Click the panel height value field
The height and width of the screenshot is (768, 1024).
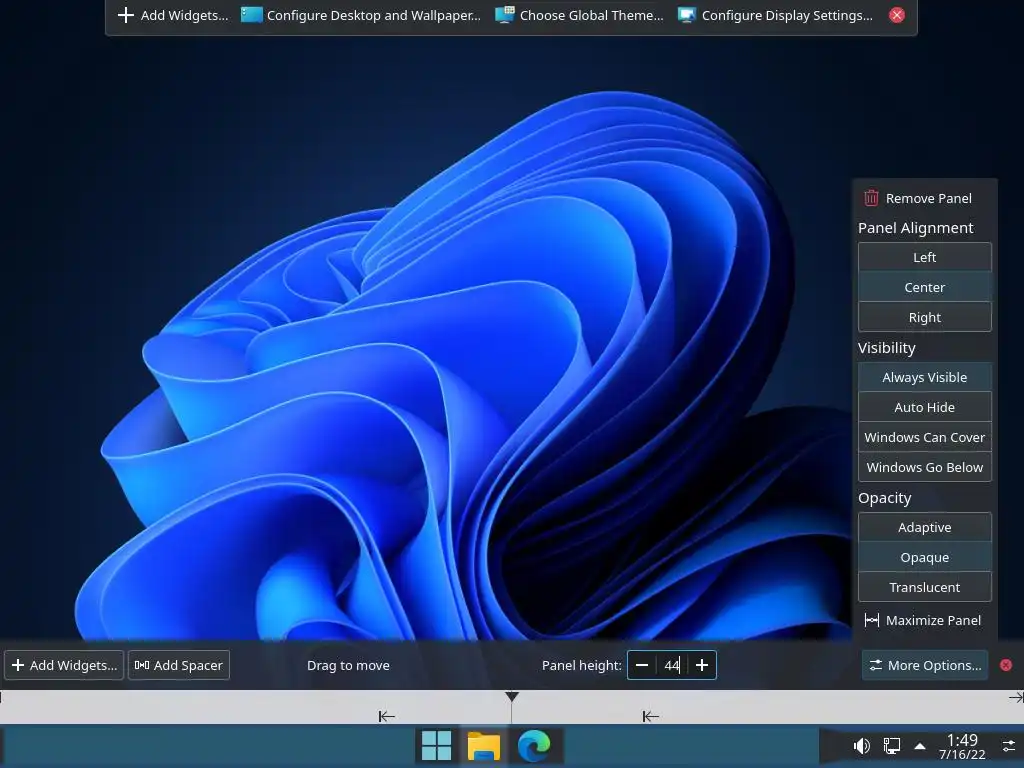click(x=672, y=665)
